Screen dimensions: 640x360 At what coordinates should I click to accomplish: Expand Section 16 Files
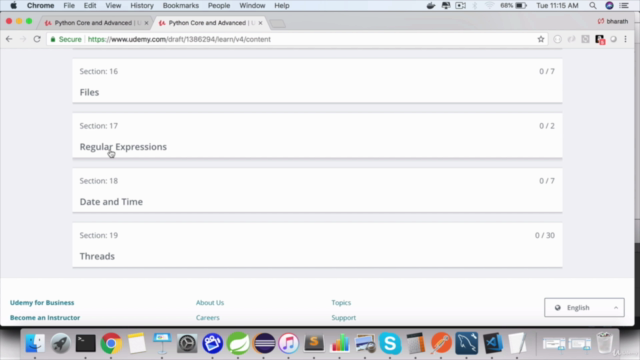(317, 81)
